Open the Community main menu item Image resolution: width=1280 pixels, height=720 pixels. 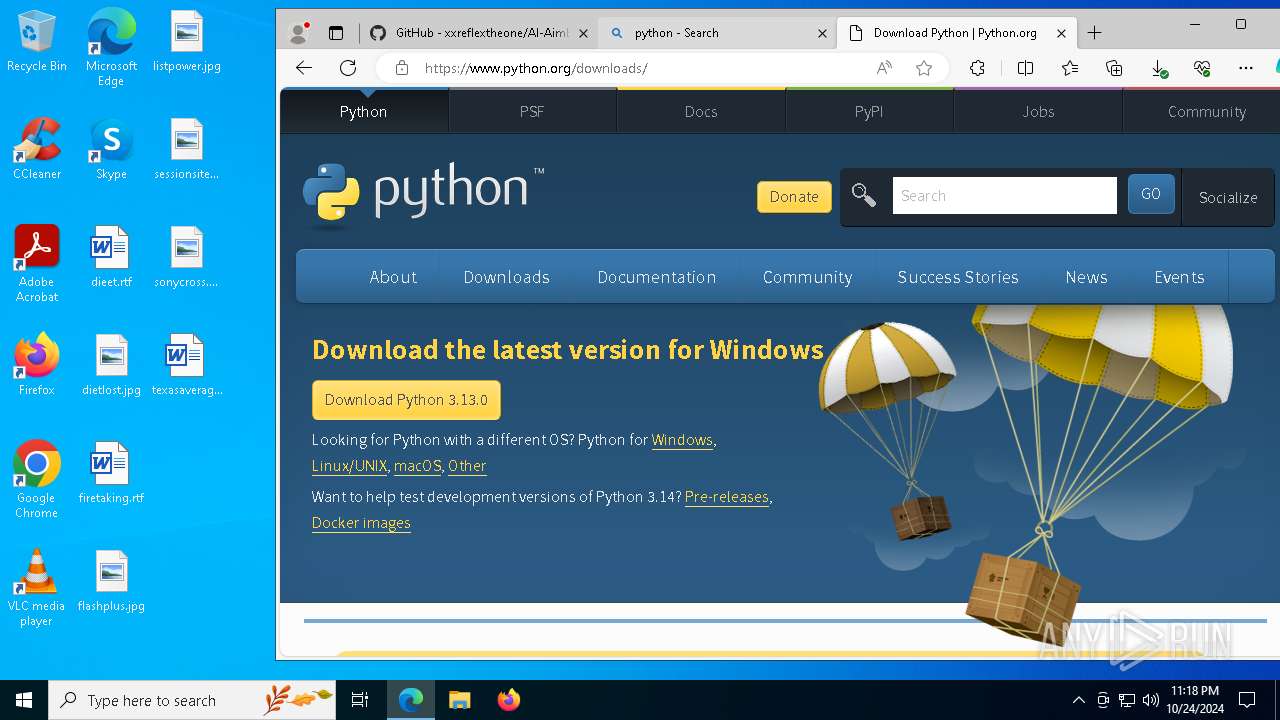tap(807, 277)
